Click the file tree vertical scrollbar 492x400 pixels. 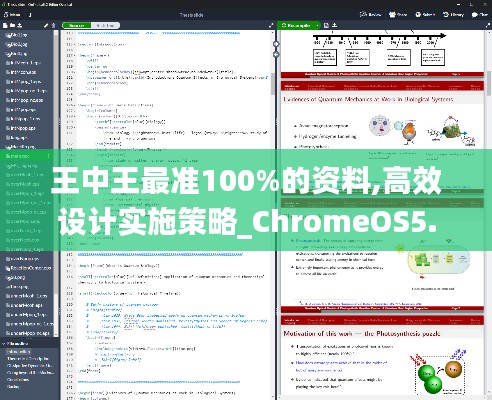[x=56, y=183]
